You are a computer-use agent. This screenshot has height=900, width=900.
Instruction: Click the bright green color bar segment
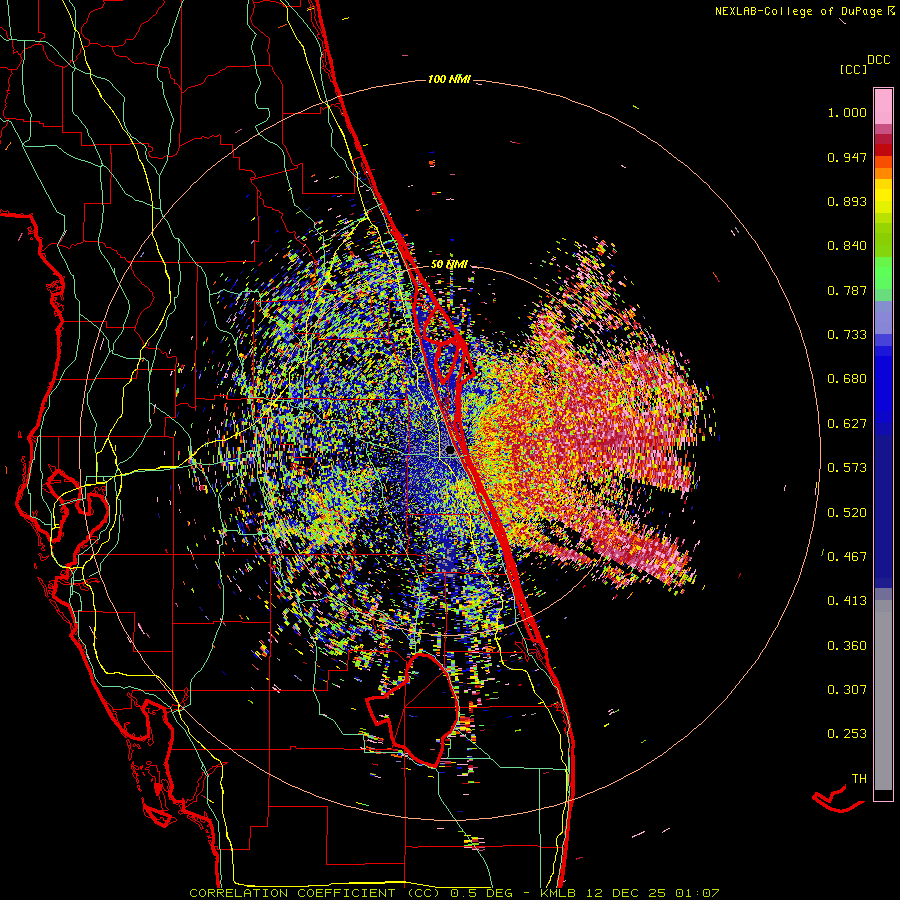click(x=883, y=272)
